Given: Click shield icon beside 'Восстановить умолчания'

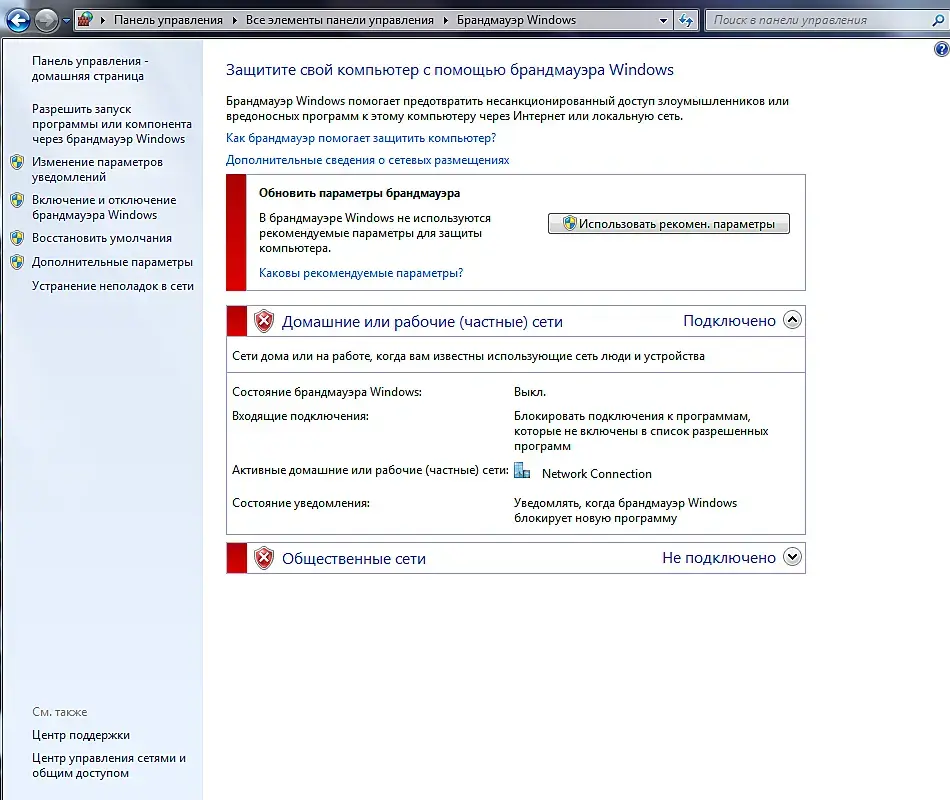Looking at the screenshot, I should click(17, 238).
